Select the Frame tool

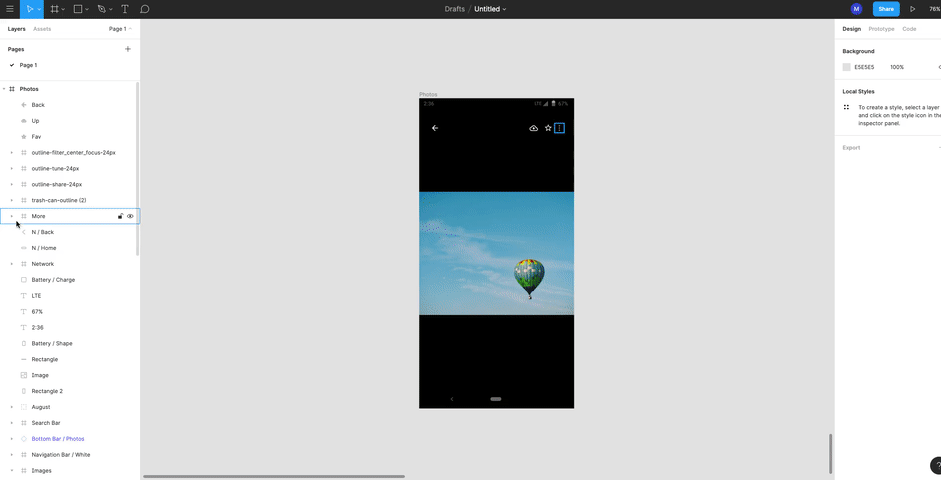tap(54, 9)
